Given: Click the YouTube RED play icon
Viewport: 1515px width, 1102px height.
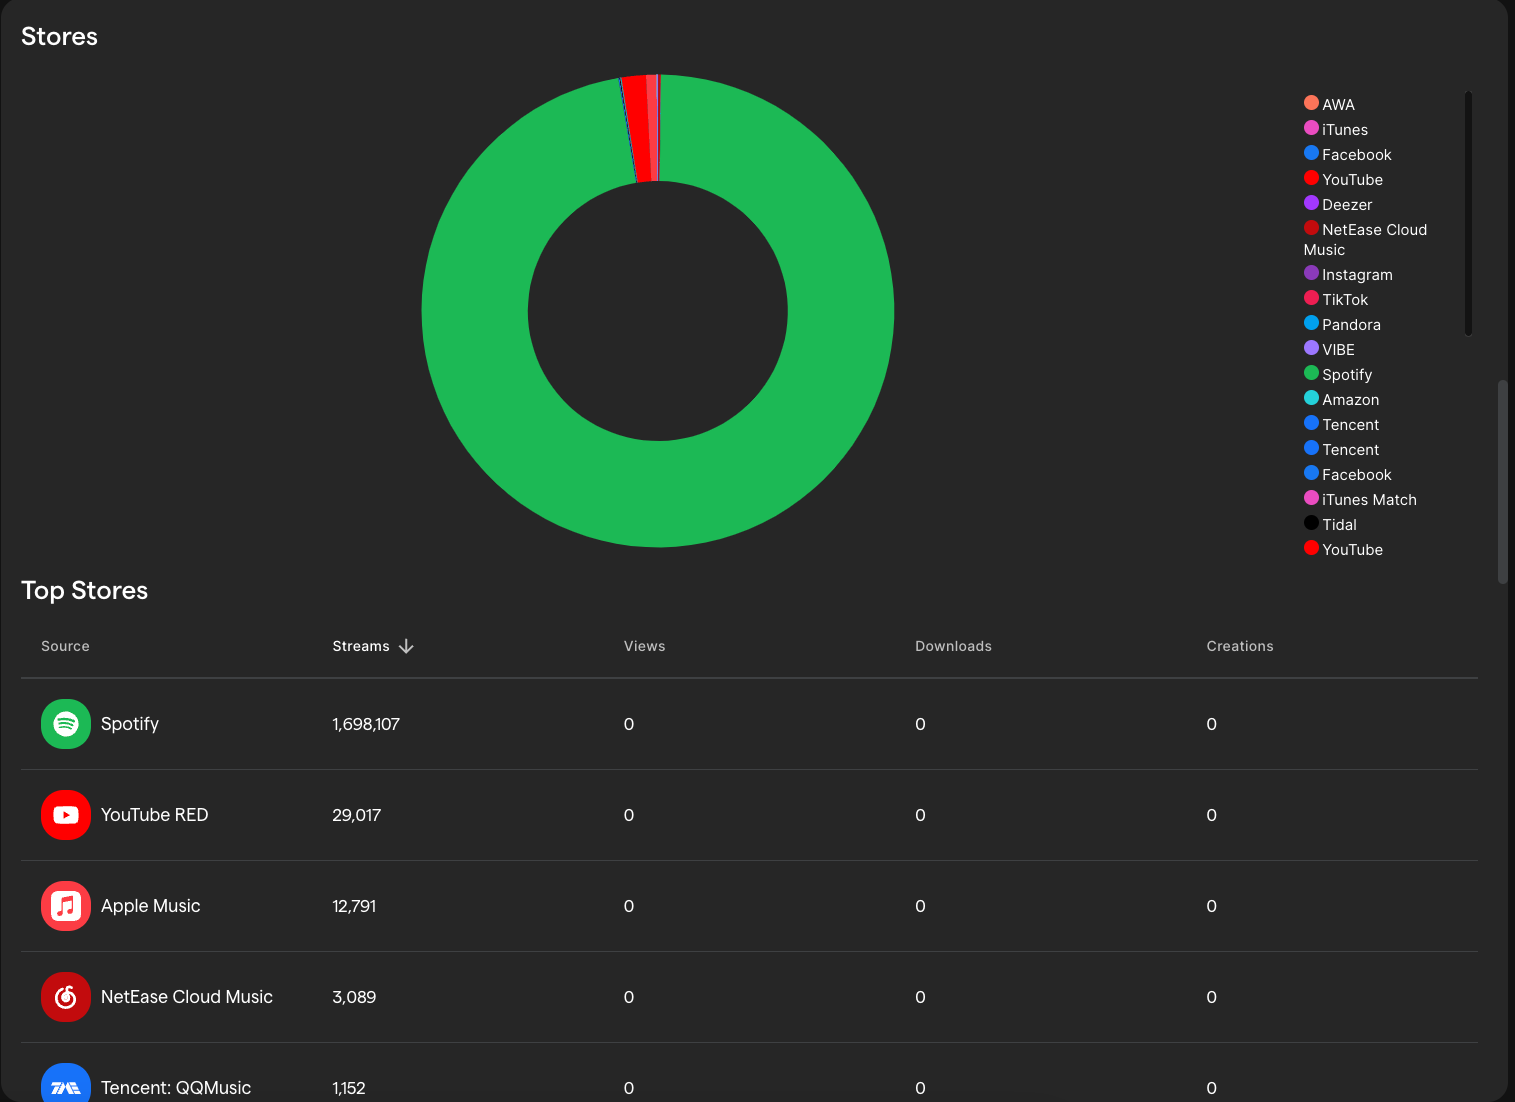Looking at the screenshot, I should coord(66,815).
